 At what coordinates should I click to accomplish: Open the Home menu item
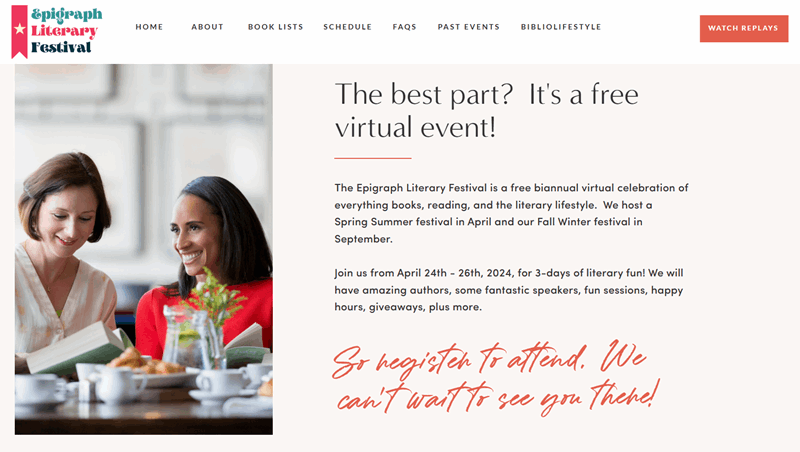coord(149,27)
